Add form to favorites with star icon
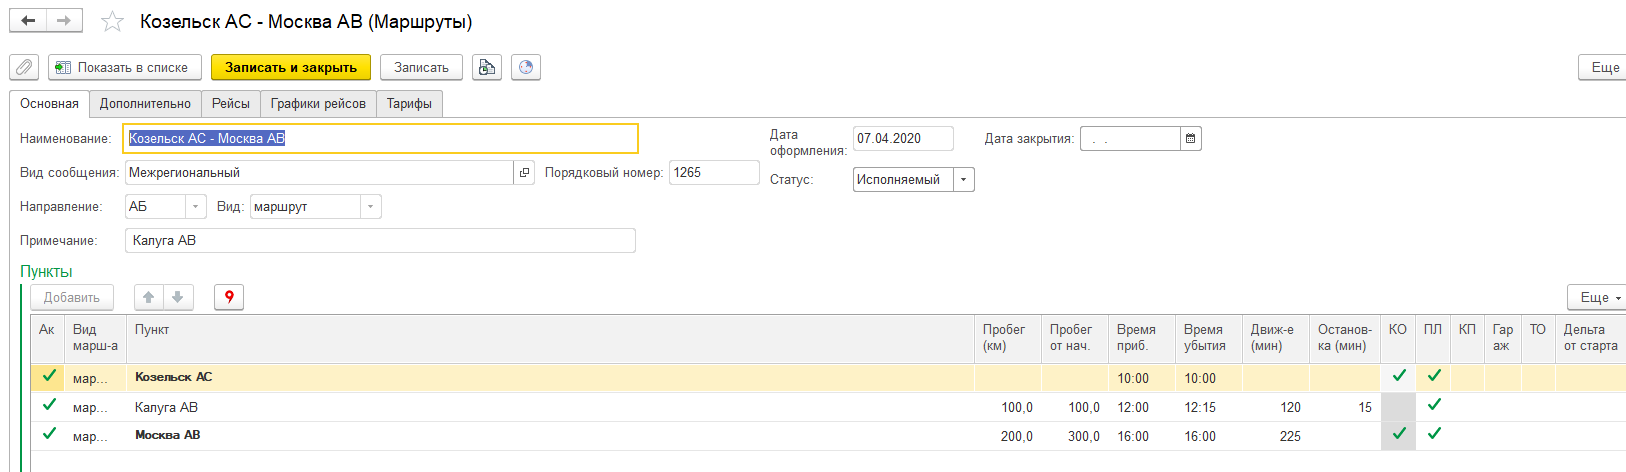 (x=113, y=21)
